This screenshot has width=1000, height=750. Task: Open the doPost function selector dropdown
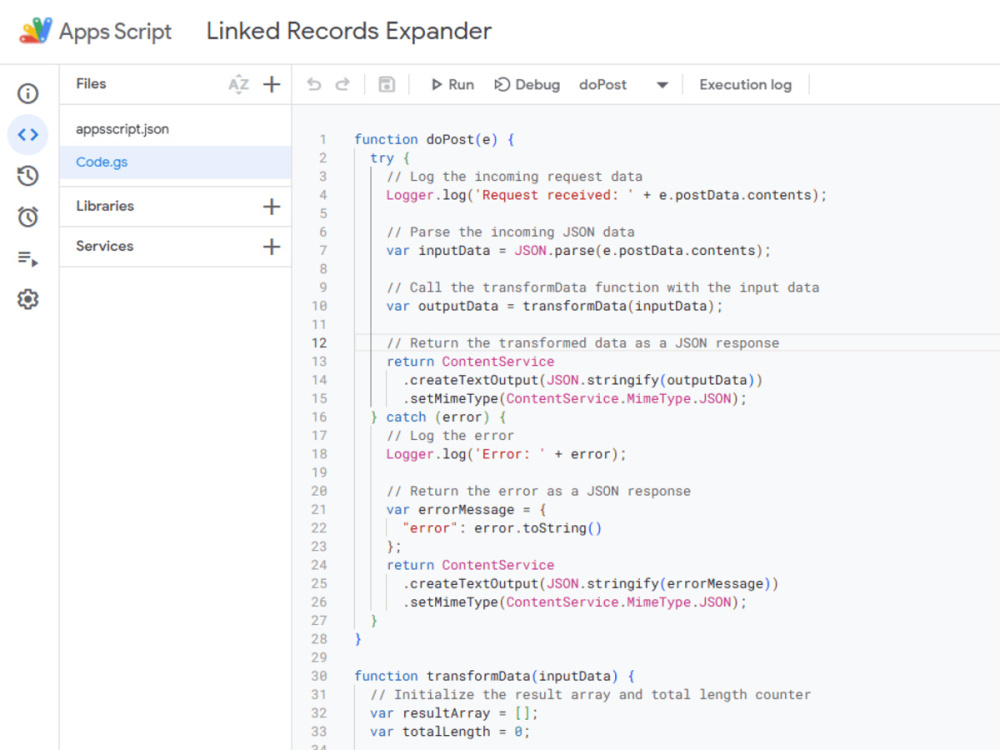coord(623,84)
